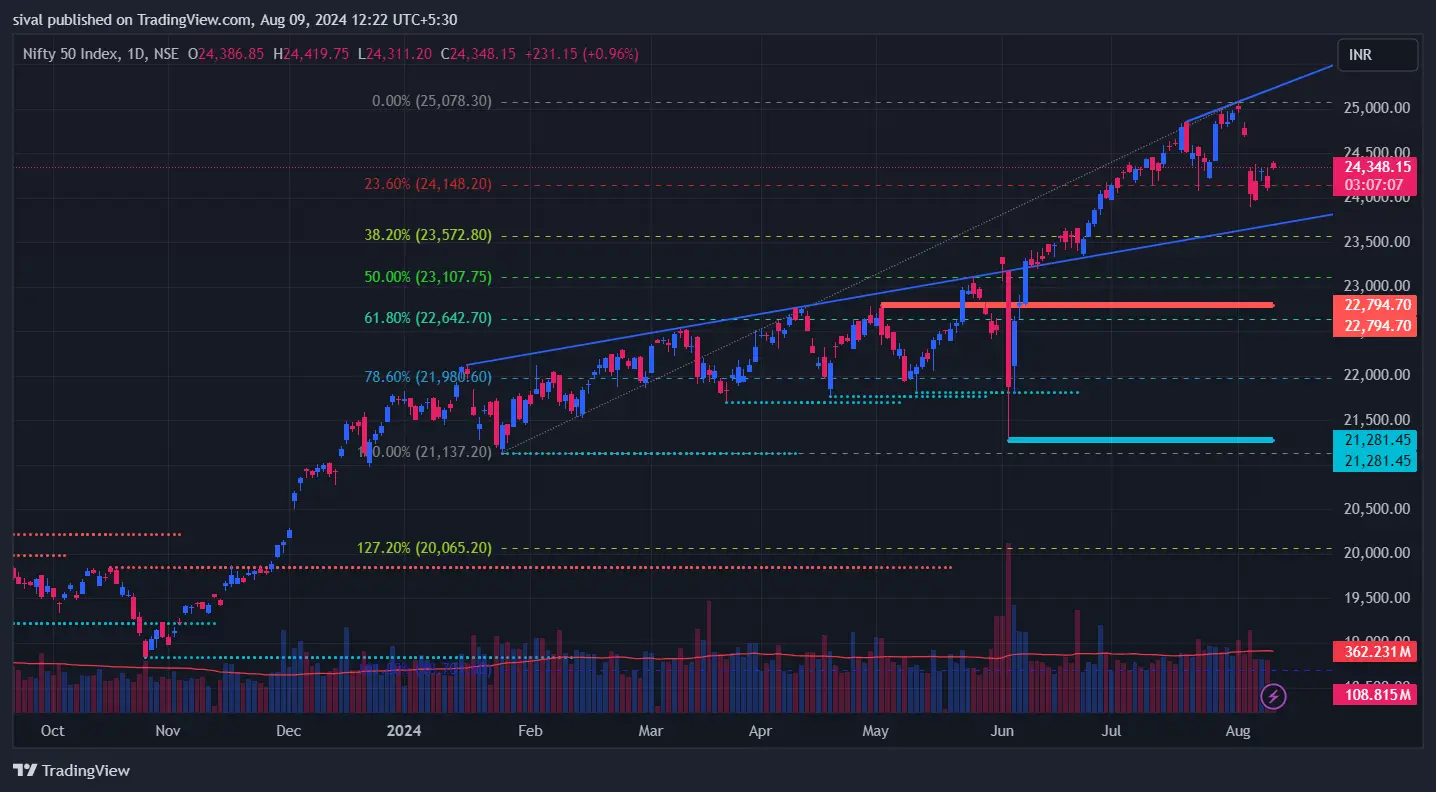Click 23,000.00 on the price axis

[x=1375, y=286]
